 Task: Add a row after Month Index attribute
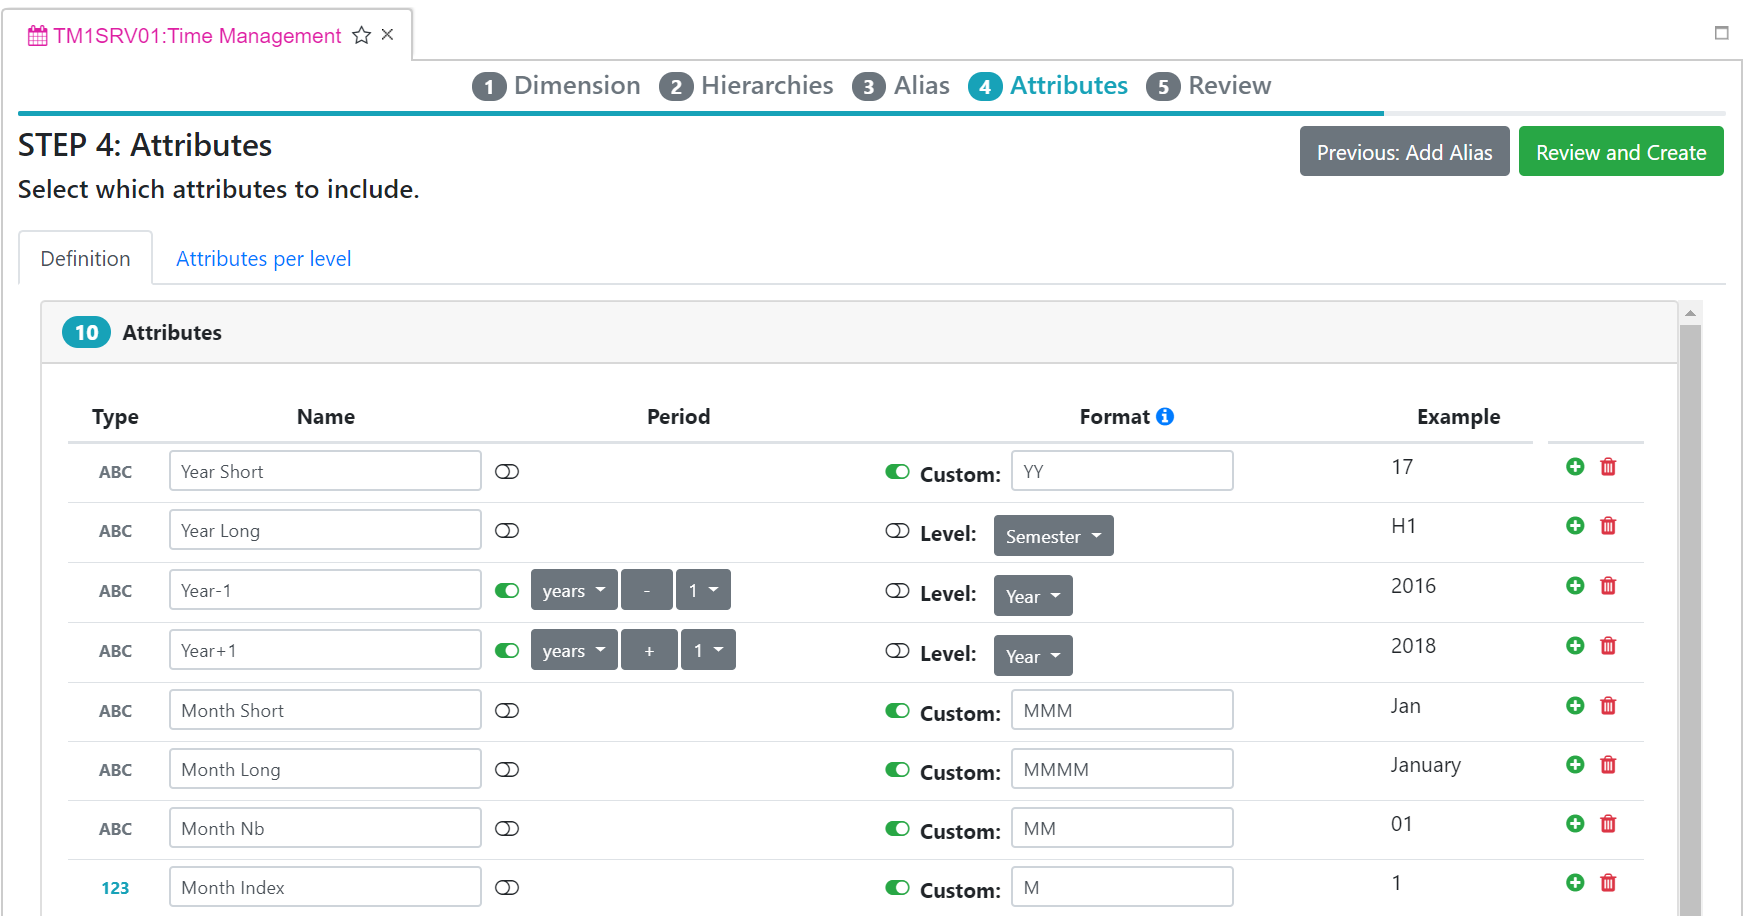coord(1575,883)
